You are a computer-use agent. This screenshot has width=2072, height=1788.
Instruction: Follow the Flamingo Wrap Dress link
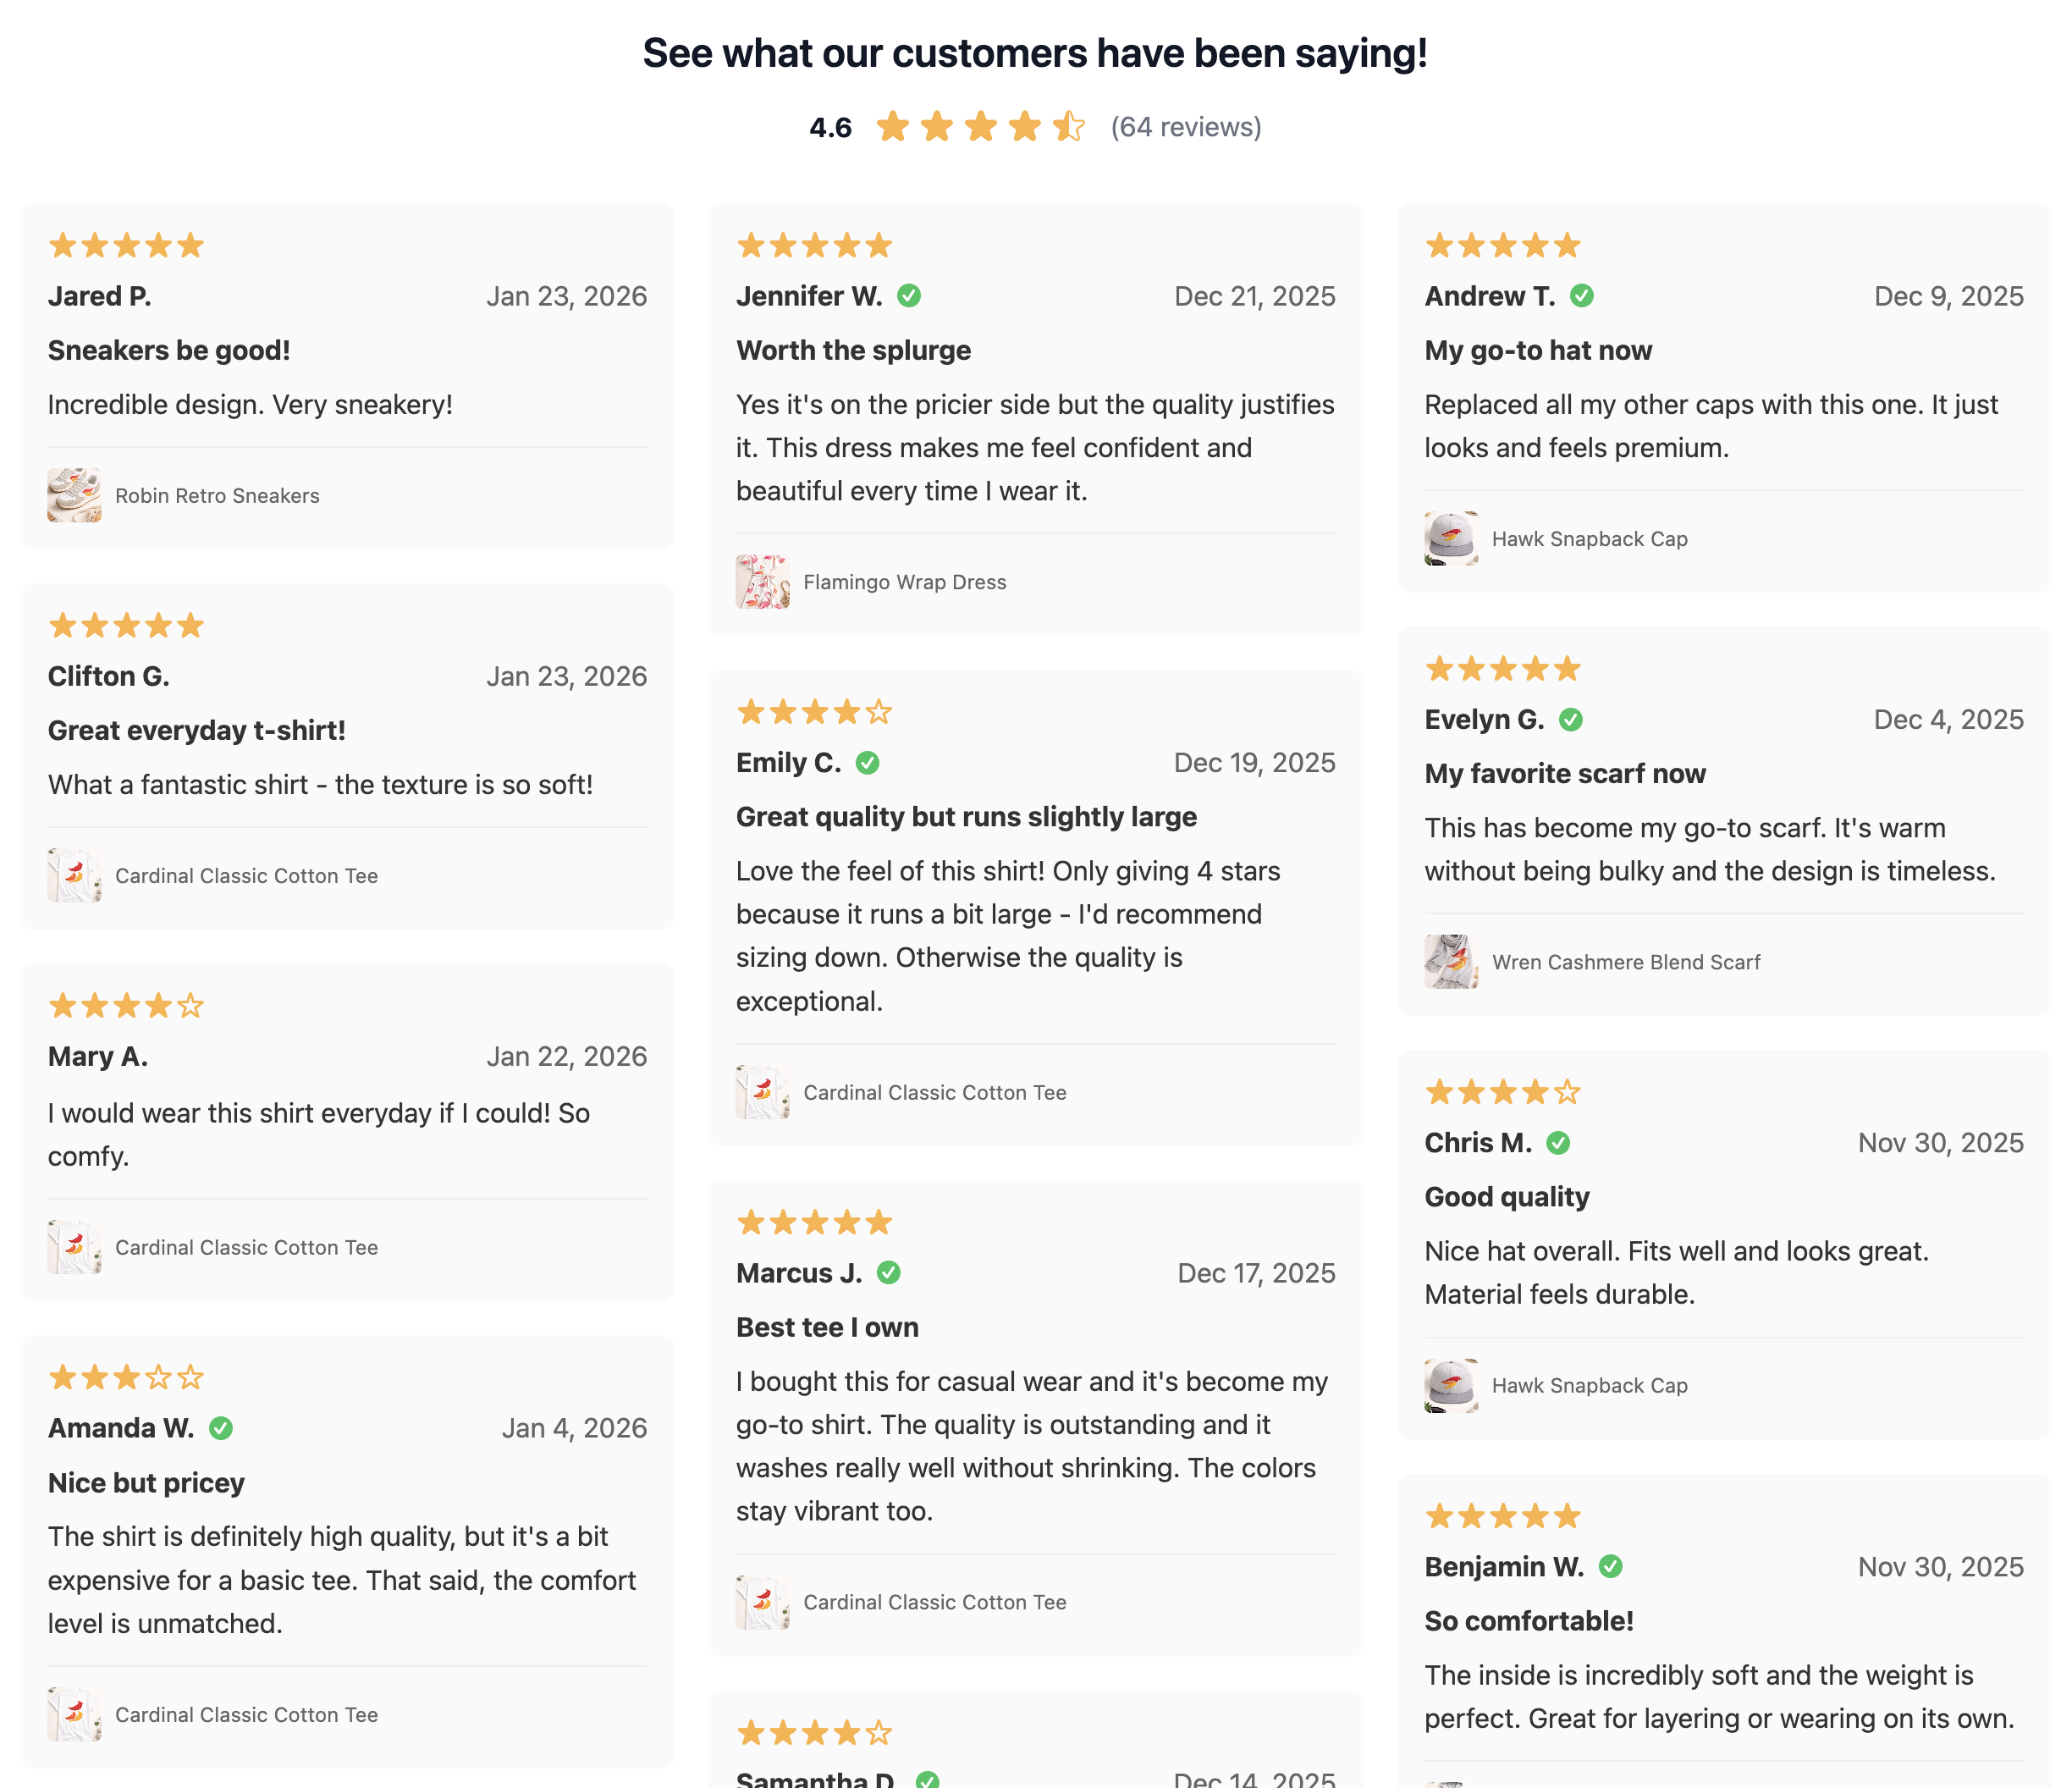tap(905, 582)
